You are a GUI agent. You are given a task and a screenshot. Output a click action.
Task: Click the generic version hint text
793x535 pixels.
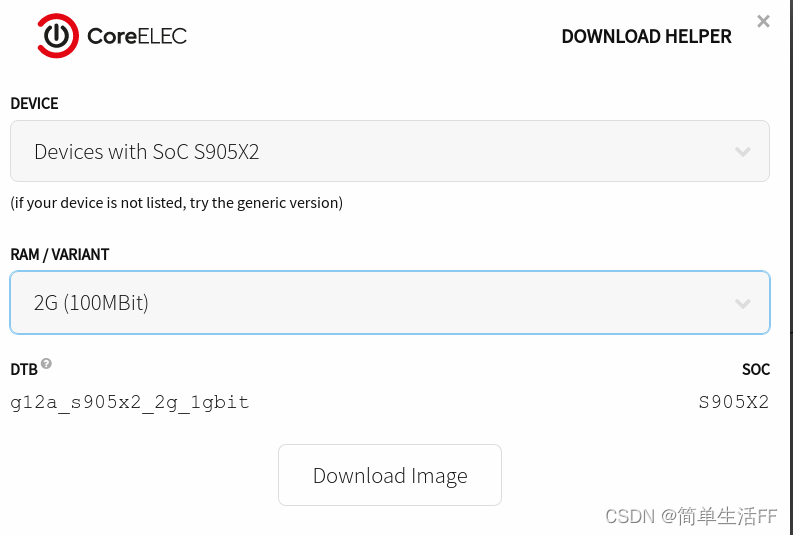(x=176, y=203)
